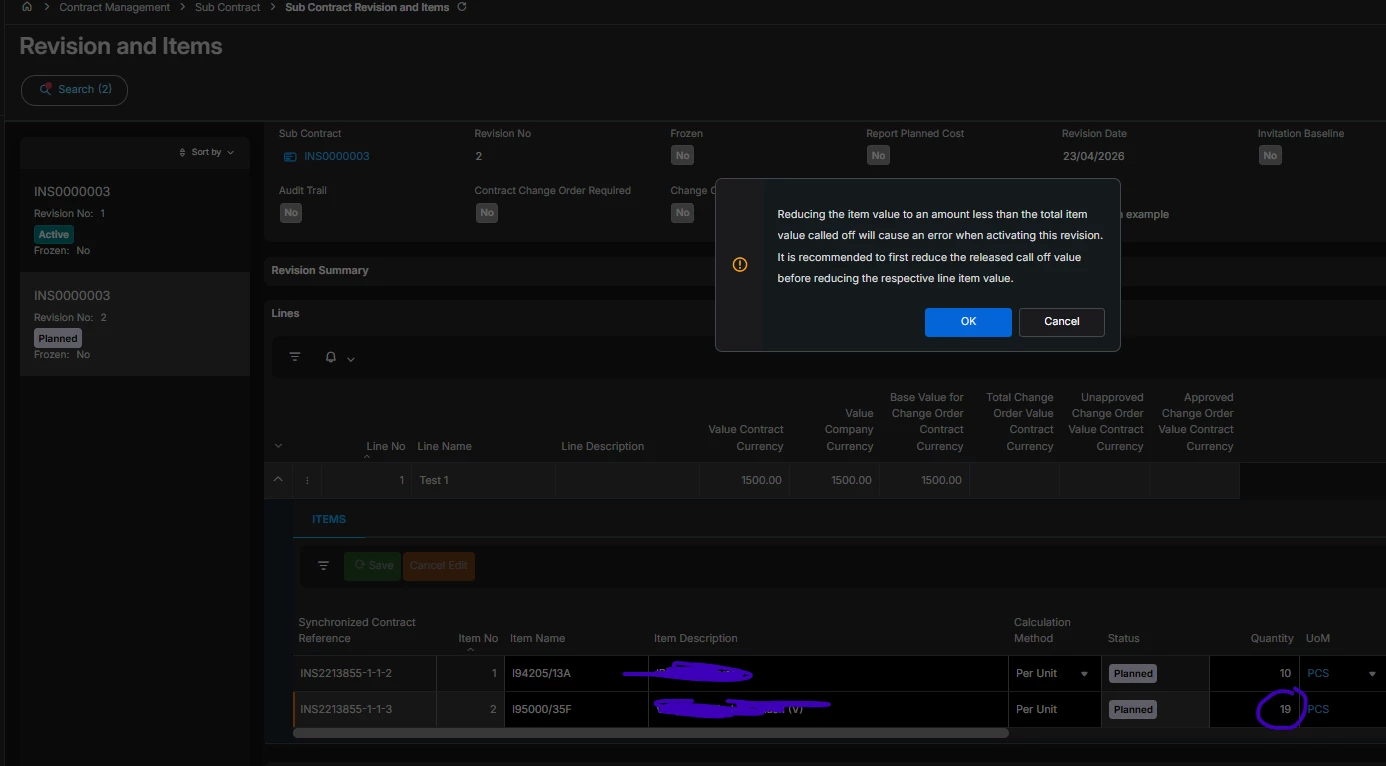This screenshot has height=766, width=1386.
Task: Open Calculation Method dropdown for item I94205/13A
Action: pyautogui.click(x=1084, y=674)
